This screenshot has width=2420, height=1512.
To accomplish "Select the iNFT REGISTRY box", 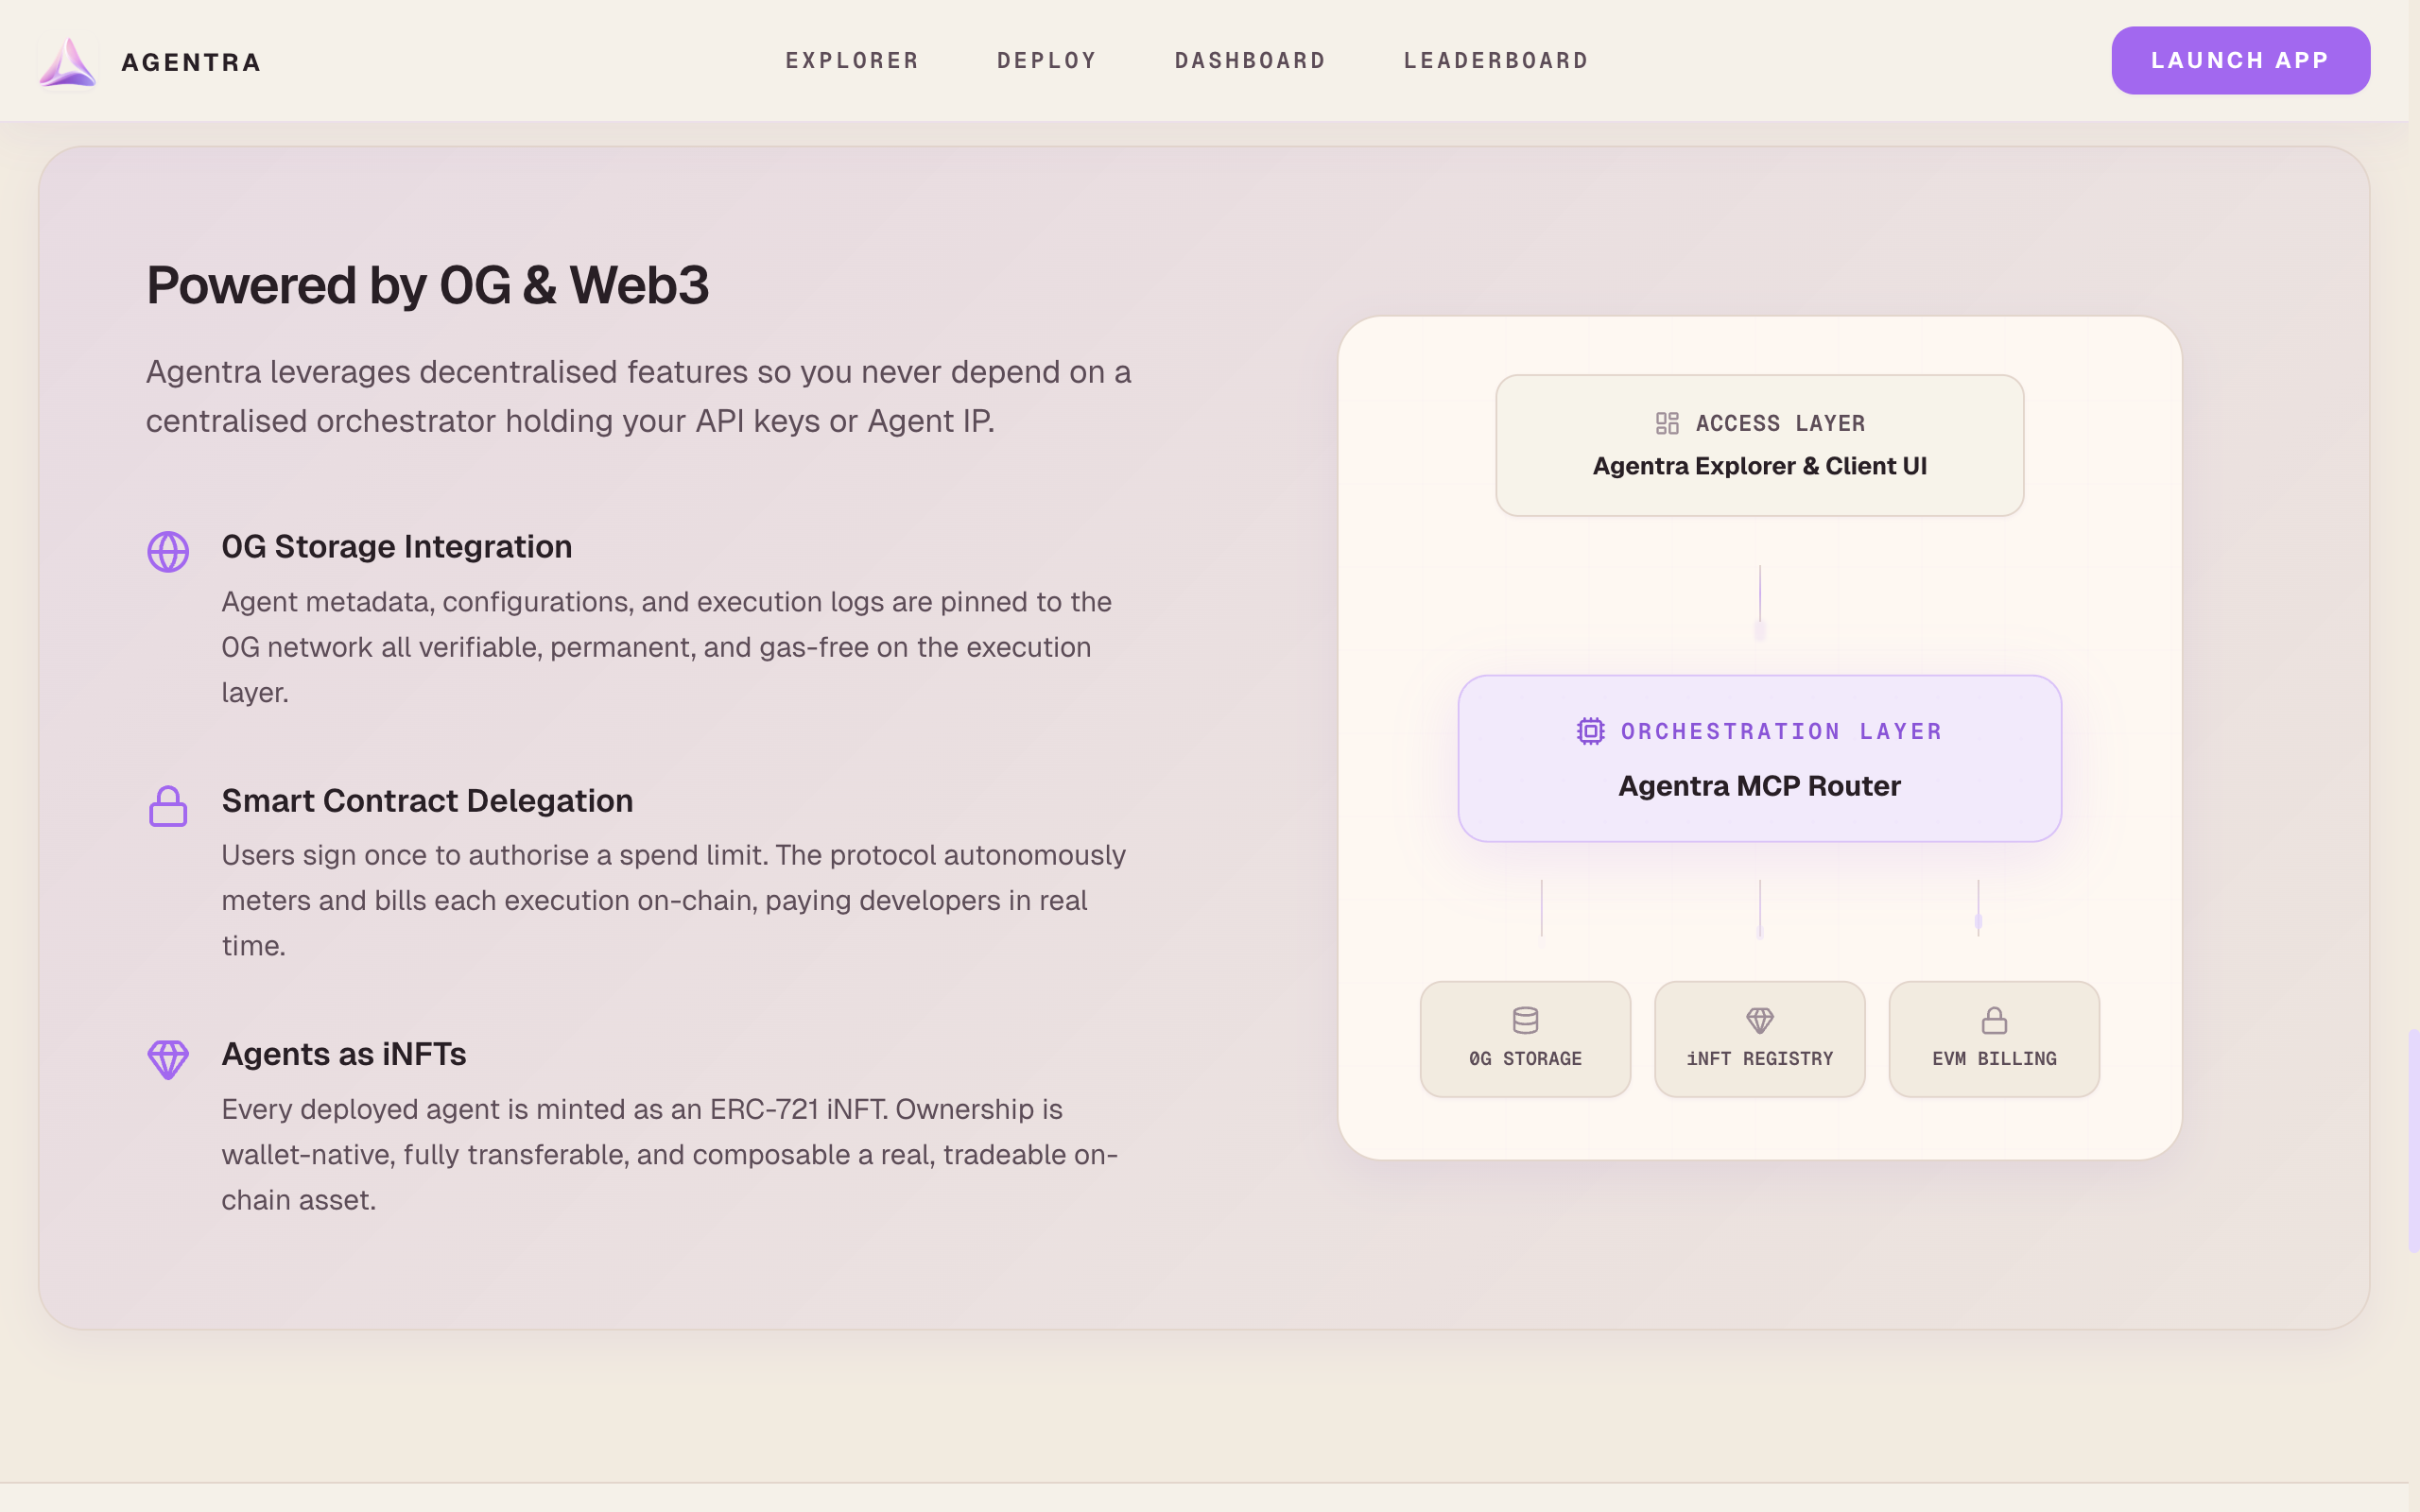I will pyautogui.click(x=1759, y=1039).
